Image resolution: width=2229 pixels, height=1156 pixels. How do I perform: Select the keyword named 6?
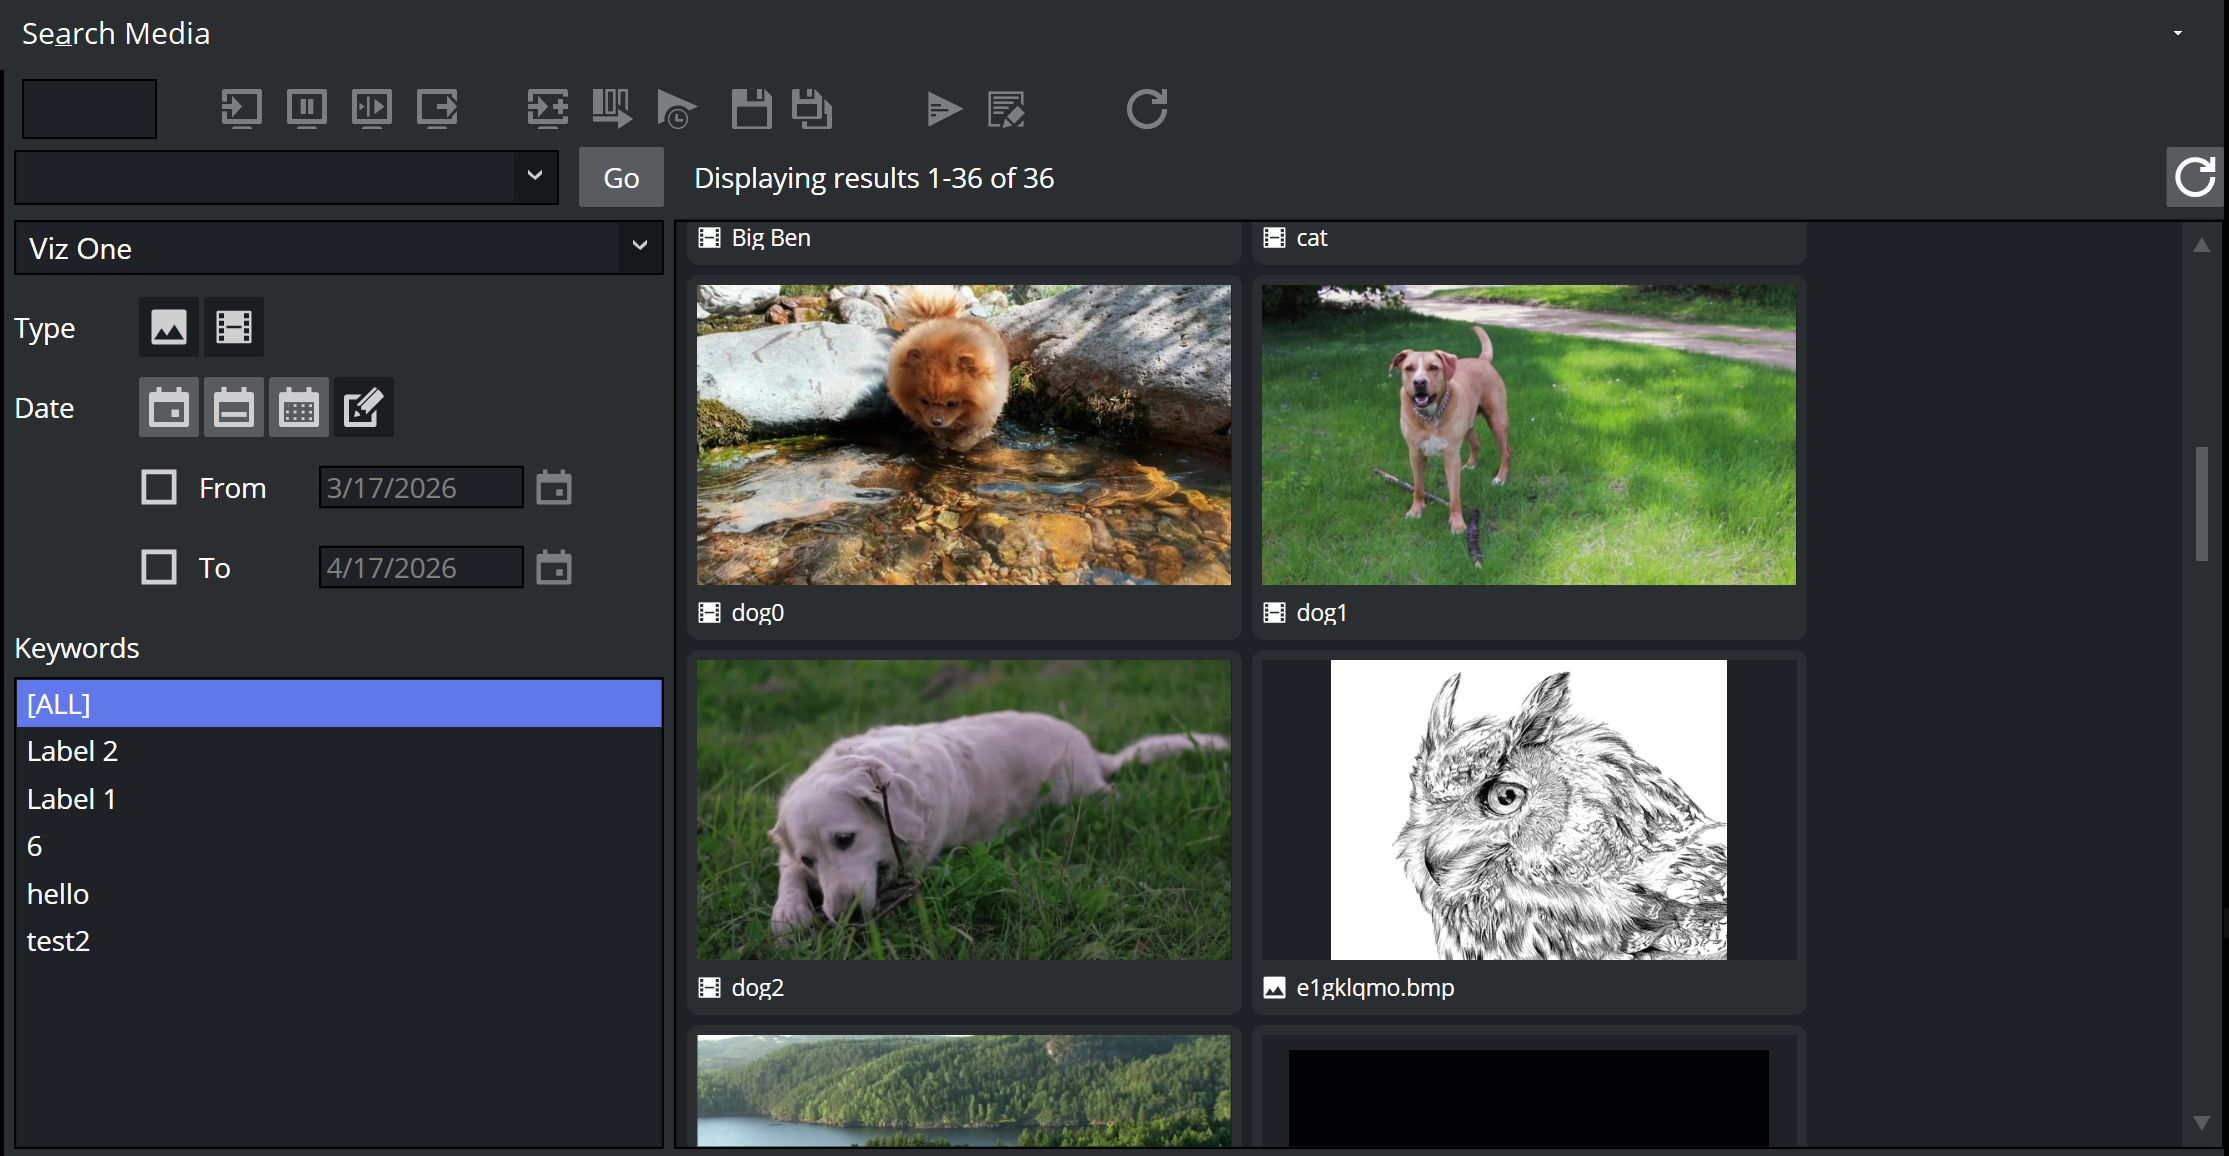click(339, 846)
